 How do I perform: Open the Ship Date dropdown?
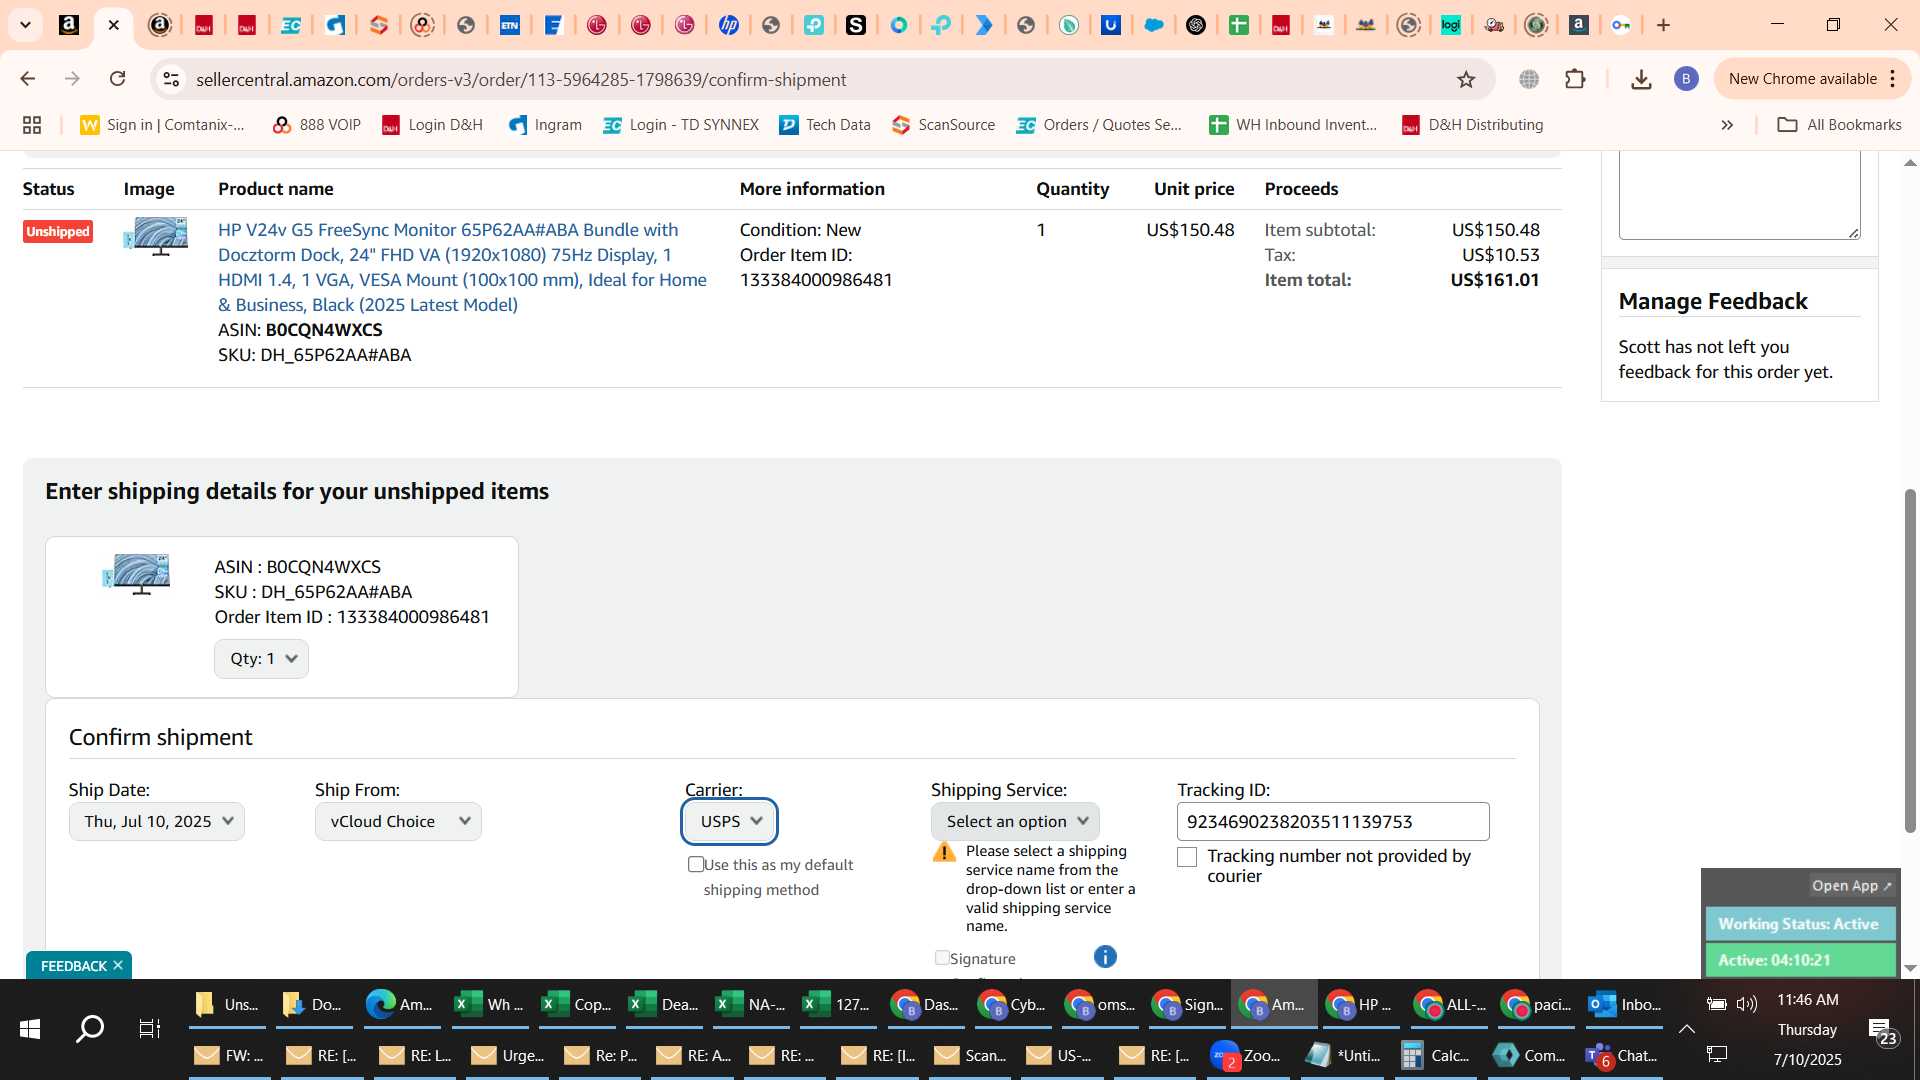(157, 821)
